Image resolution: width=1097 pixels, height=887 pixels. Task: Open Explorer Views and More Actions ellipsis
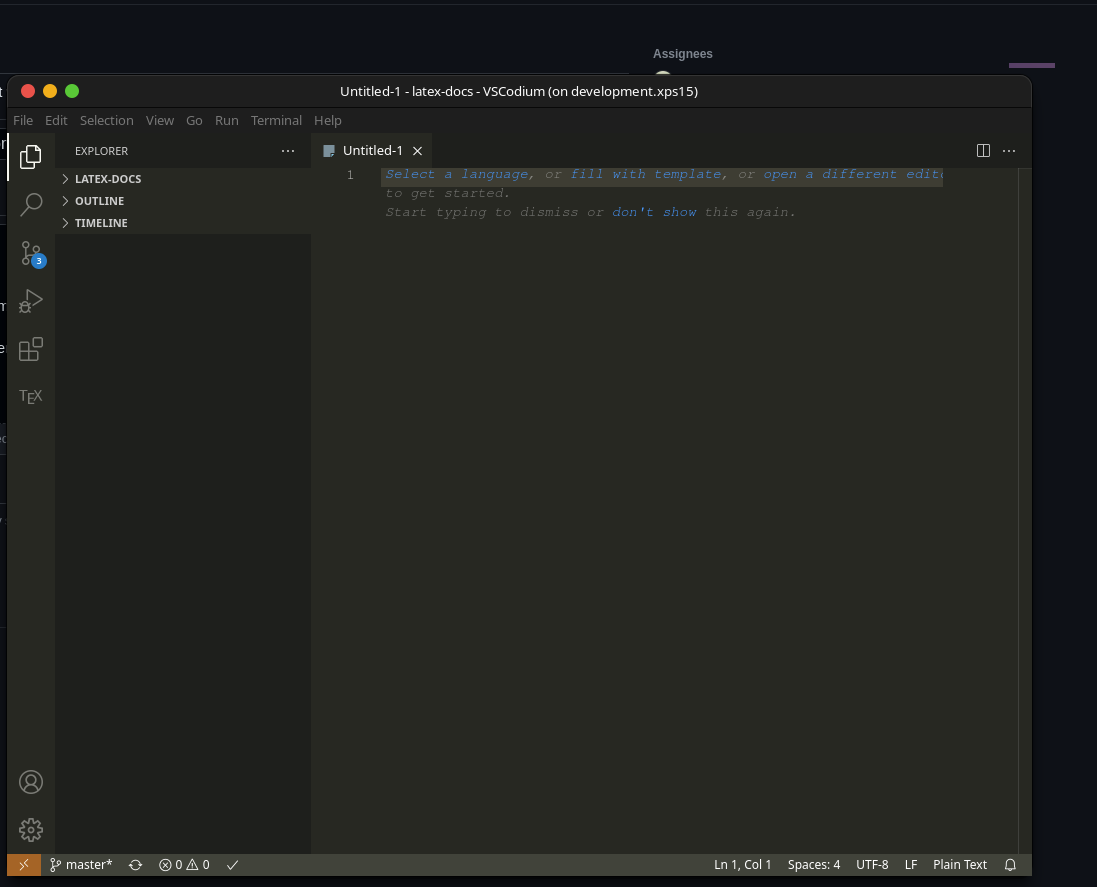click(288, 150)
